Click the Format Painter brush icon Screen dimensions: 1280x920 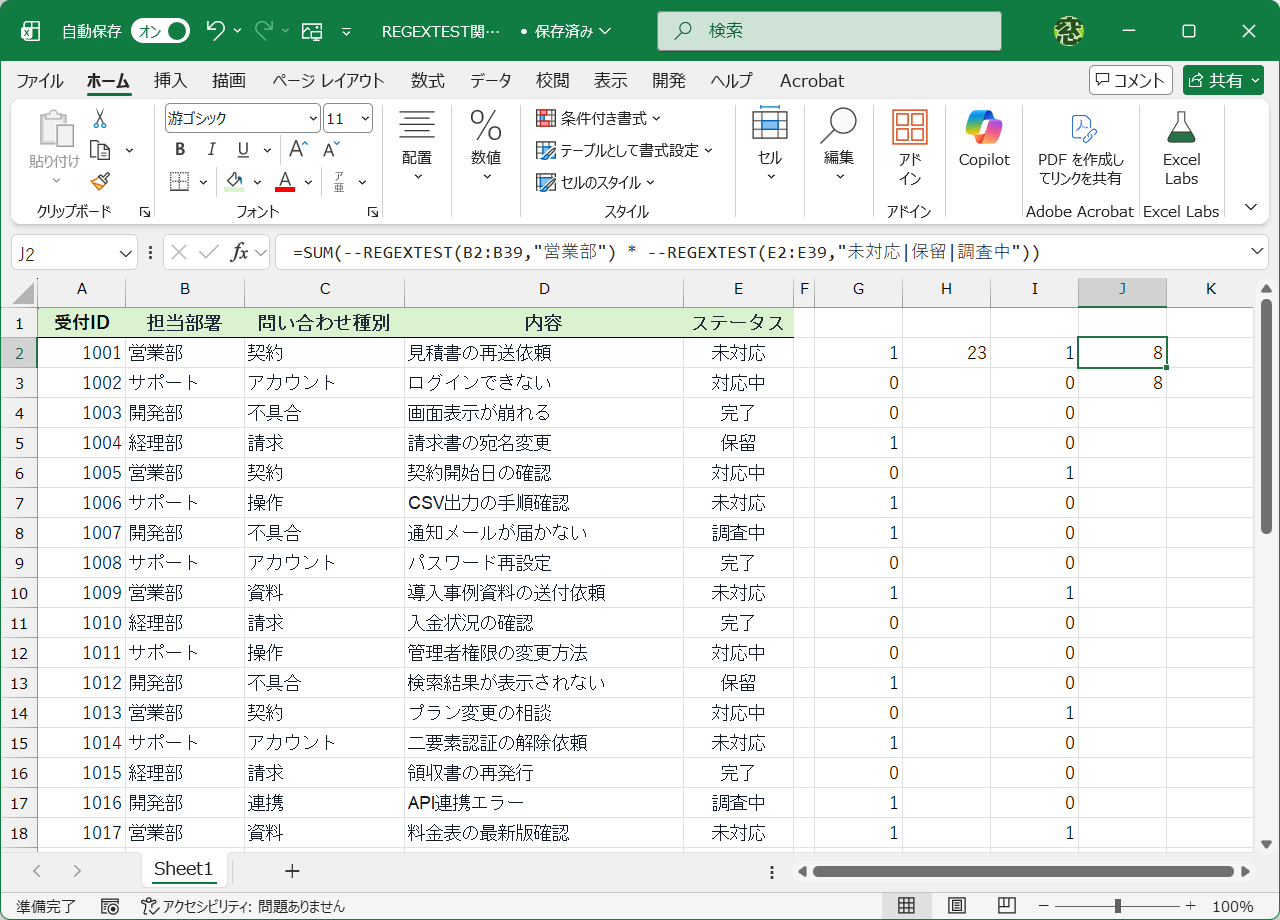100,181
